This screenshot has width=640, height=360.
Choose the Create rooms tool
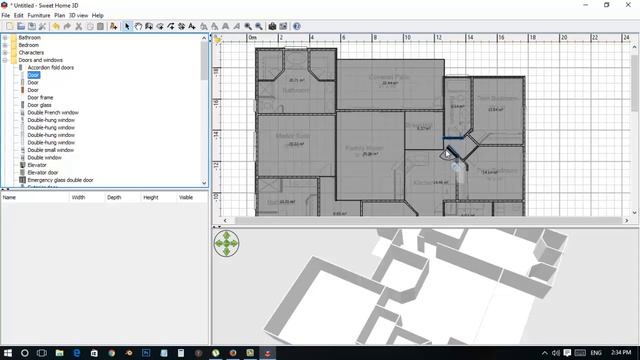pyautogui.click(x=160, y=27)
